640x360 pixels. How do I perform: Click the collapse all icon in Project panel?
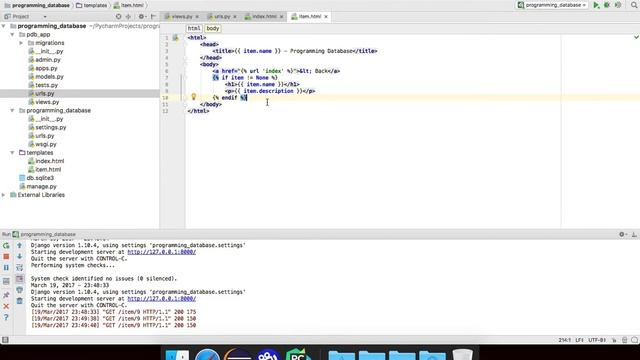[128, 17]
